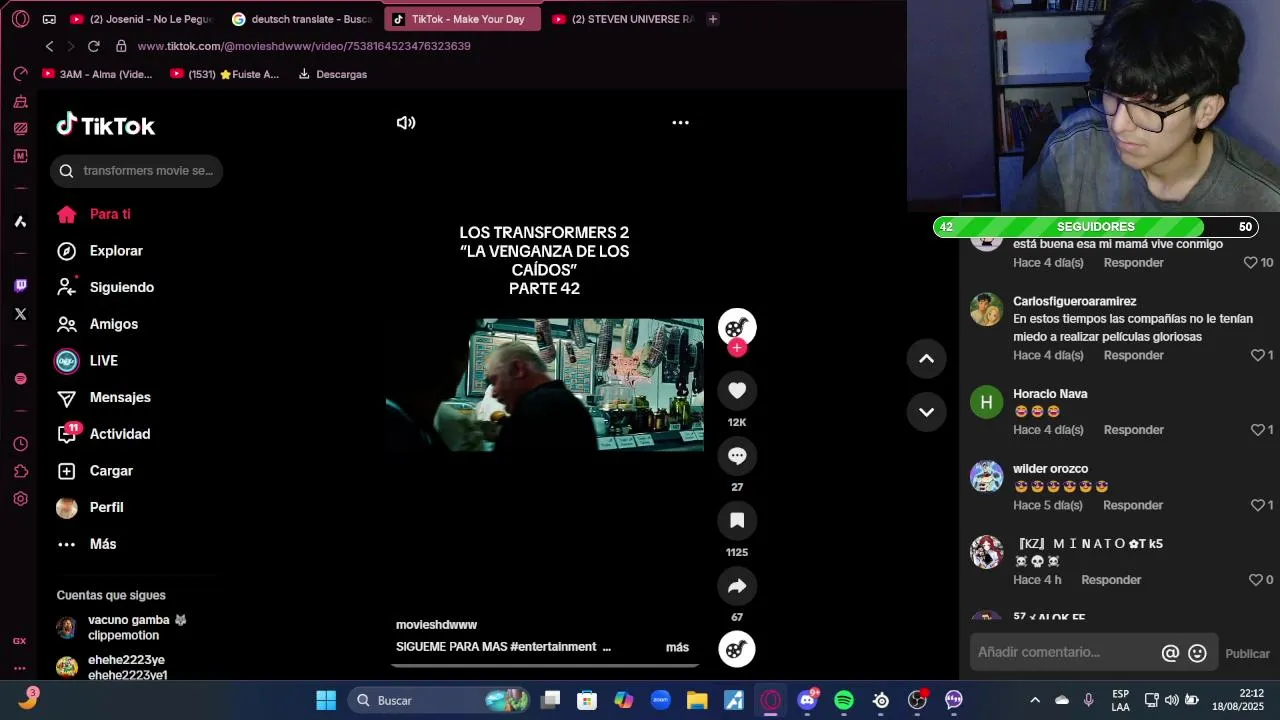Reload the current page
Screen dimensions: 1280x720
[x=93, y=46]
